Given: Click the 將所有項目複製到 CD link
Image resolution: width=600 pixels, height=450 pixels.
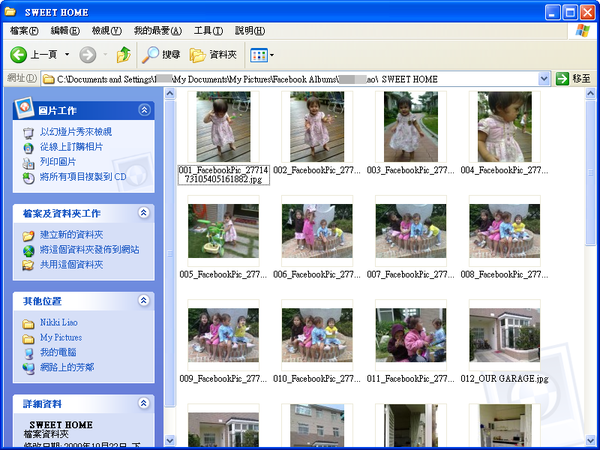Looking at the screenshot, I should click(83, 177).
